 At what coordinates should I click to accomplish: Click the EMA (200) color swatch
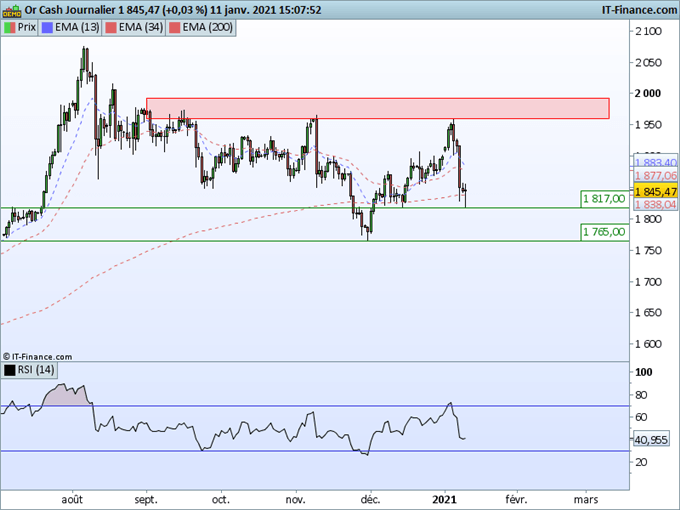click(x=174, y=28)
